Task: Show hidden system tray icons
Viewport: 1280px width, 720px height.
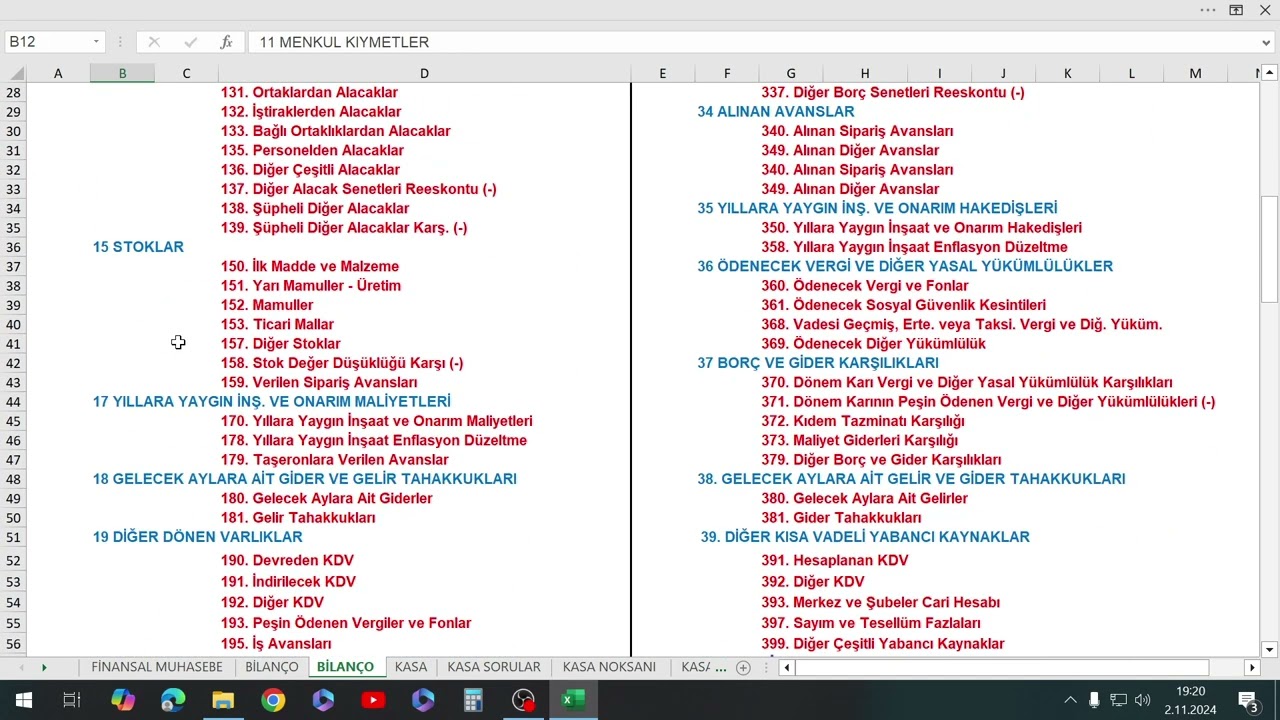Action: (1070, 700)
